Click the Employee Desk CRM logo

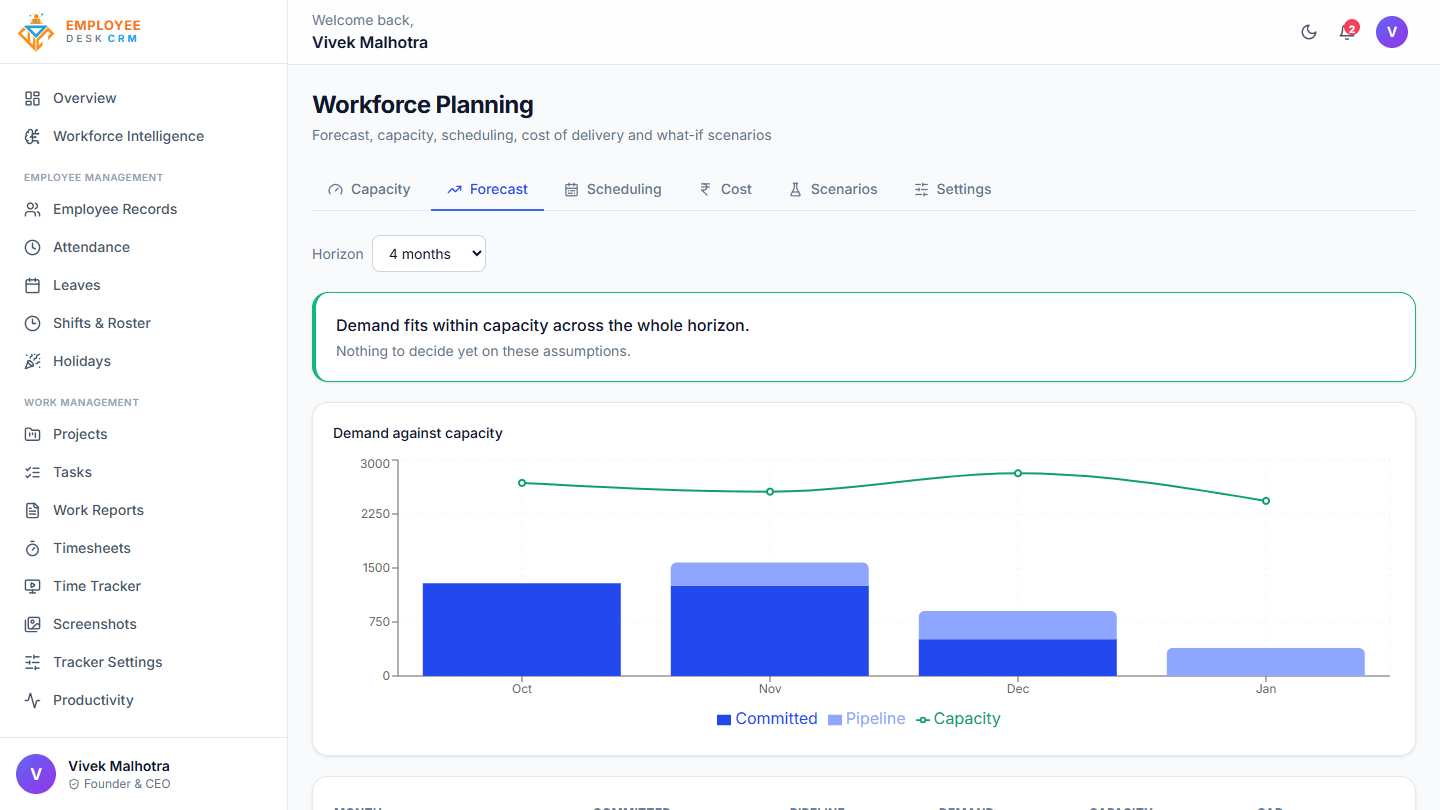point(79,32)
